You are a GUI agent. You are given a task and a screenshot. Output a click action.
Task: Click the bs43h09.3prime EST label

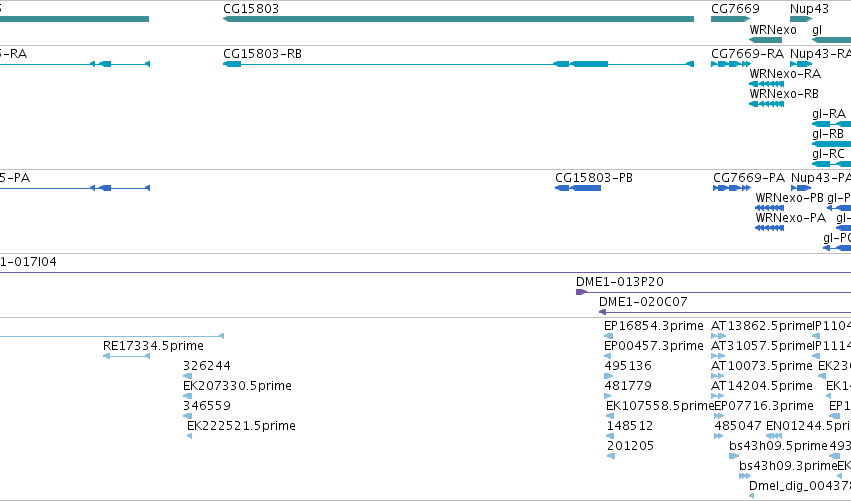788,466
